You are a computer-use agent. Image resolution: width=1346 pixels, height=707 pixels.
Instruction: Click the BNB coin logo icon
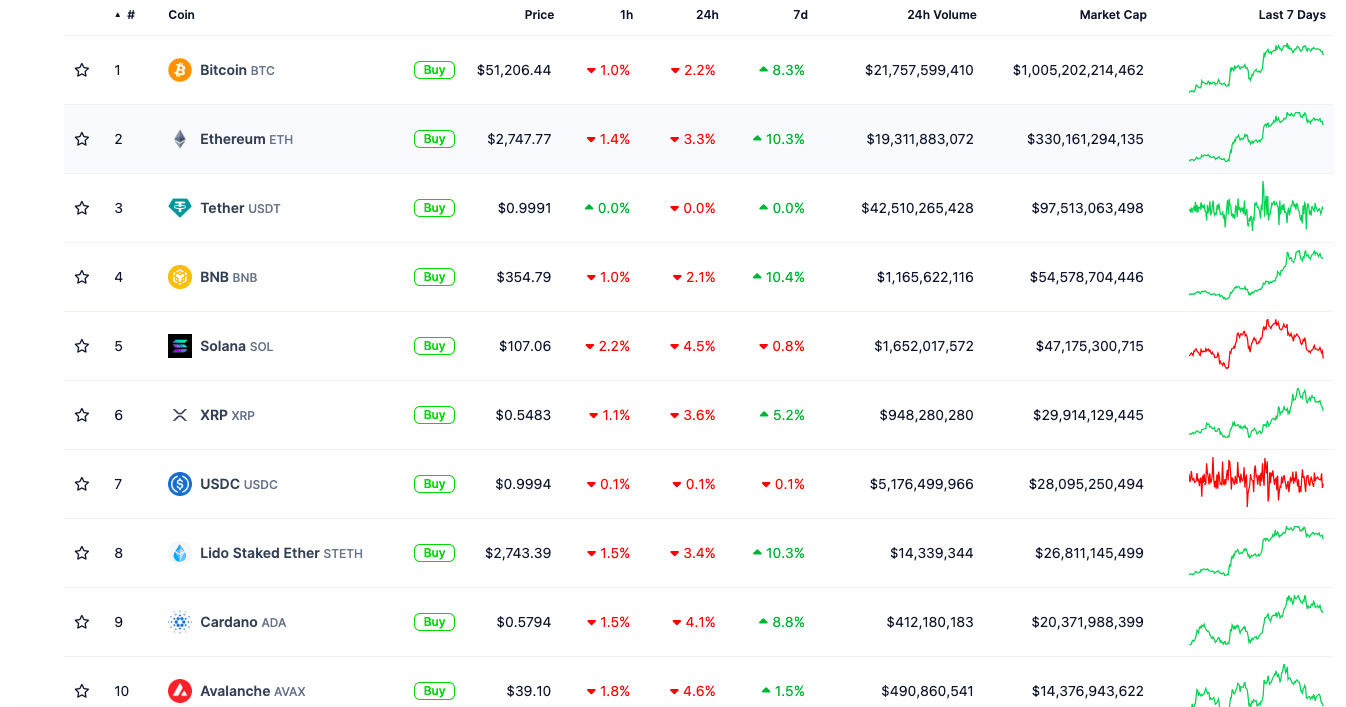pos(180,277)
